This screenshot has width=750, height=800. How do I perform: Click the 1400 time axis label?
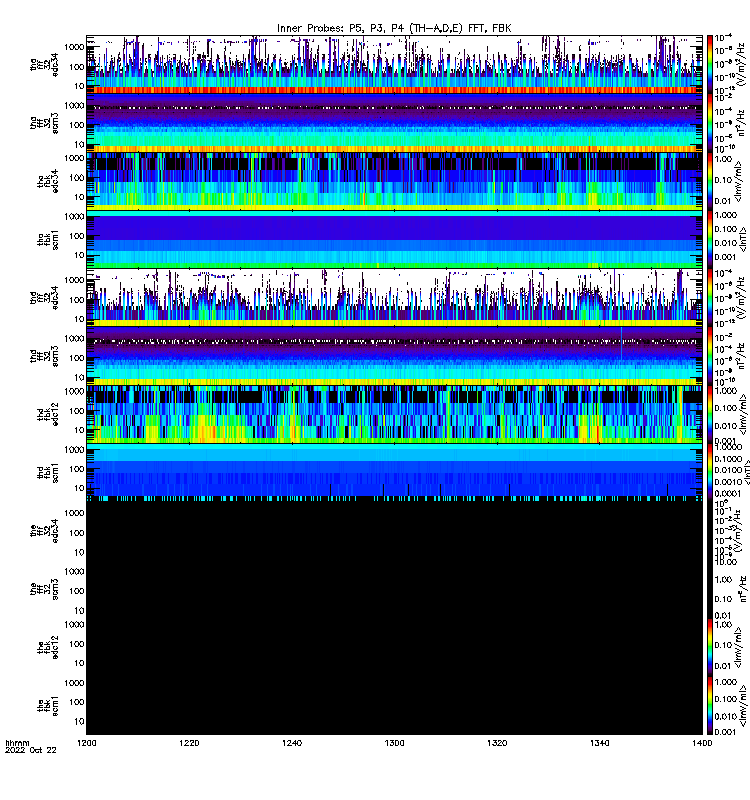pos(702,743)
